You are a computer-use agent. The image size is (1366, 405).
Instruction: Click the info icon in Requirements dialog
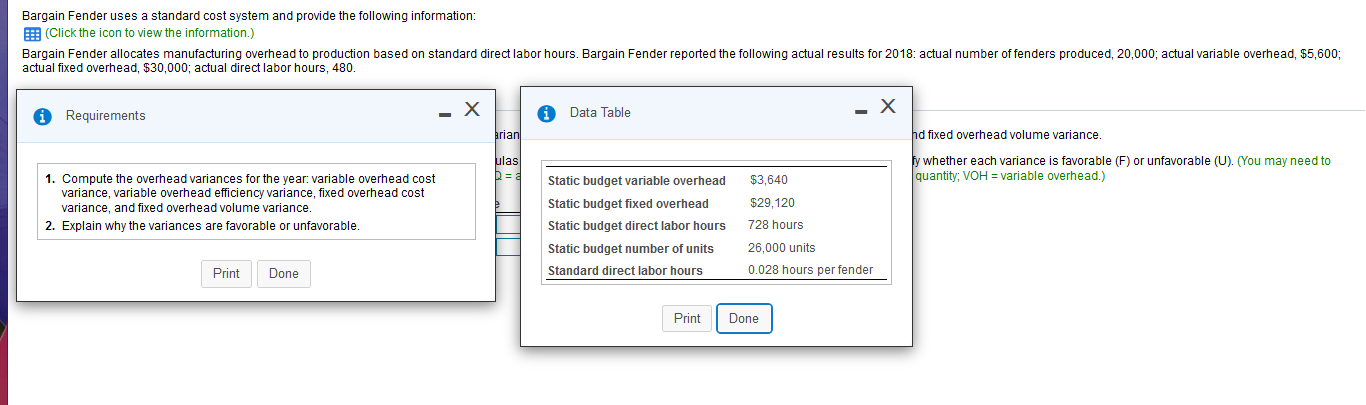(43, 116)
